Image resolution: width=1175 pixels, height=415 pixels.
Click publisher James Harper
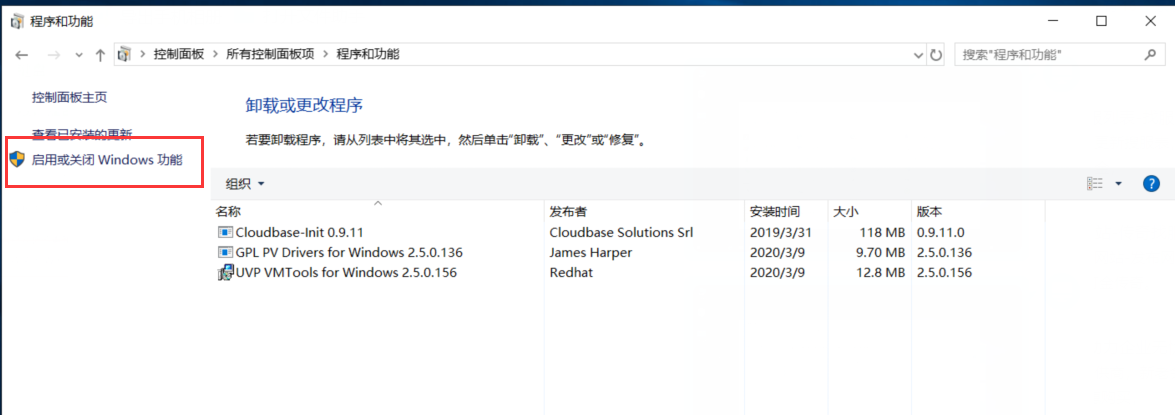[590, 252]
